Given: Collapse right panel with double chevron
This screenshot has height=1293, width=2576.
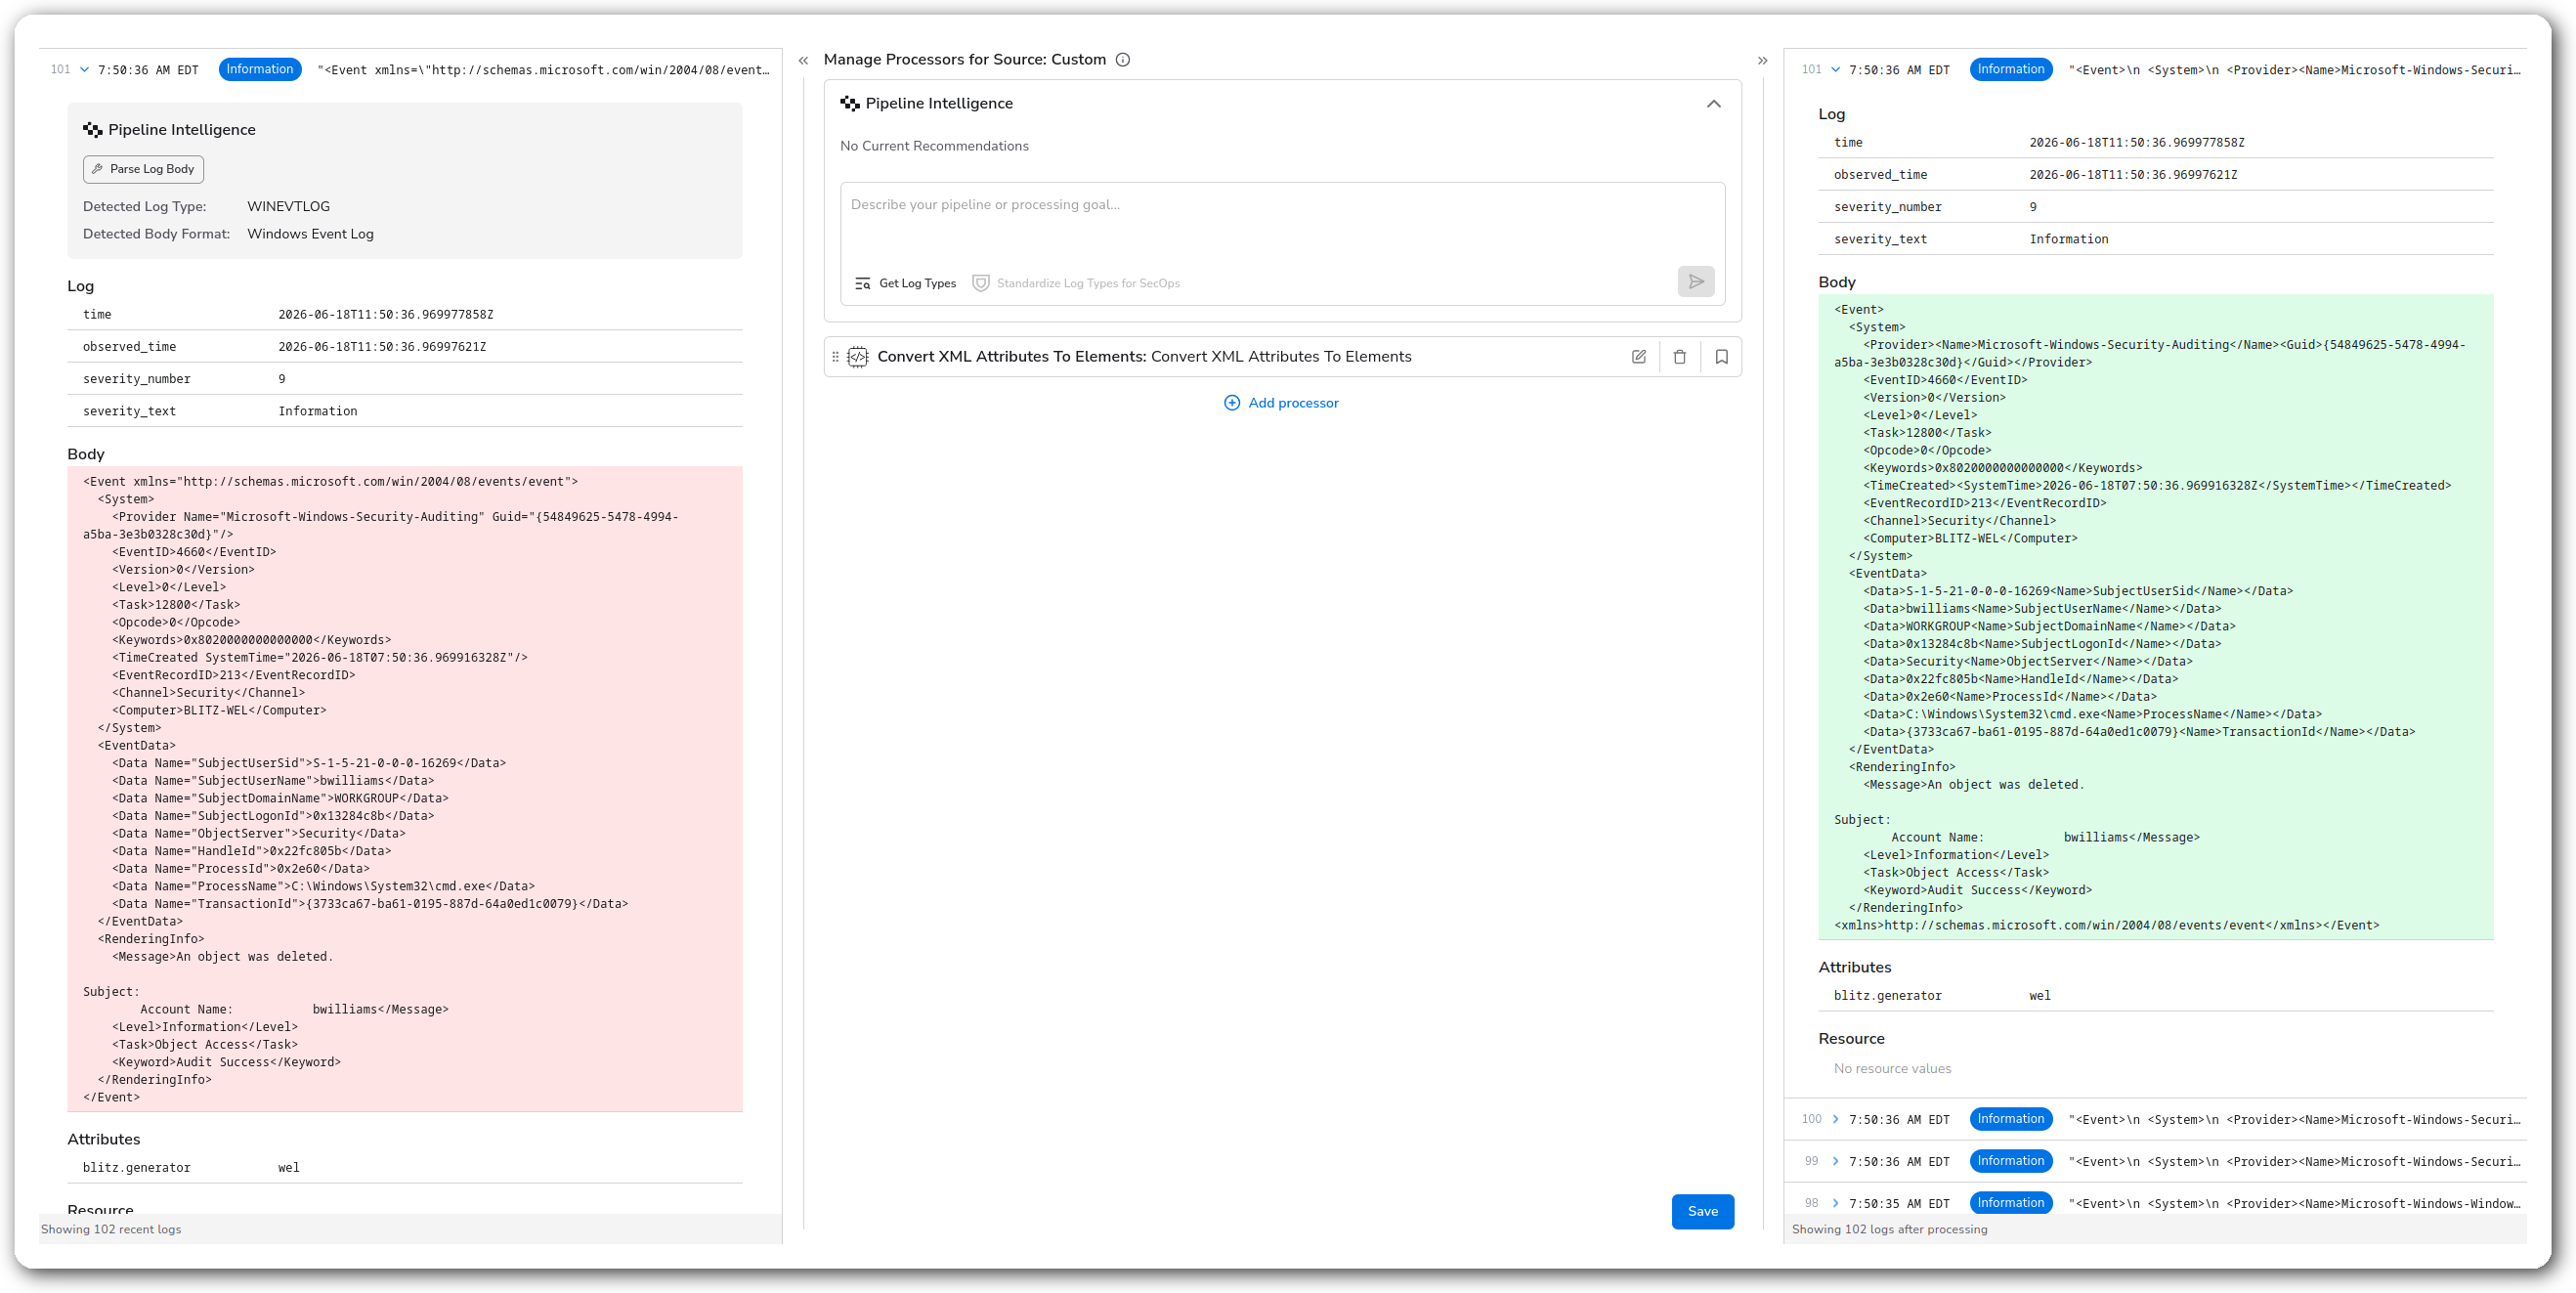Looking at the screenshot, I should [1763, 61].
